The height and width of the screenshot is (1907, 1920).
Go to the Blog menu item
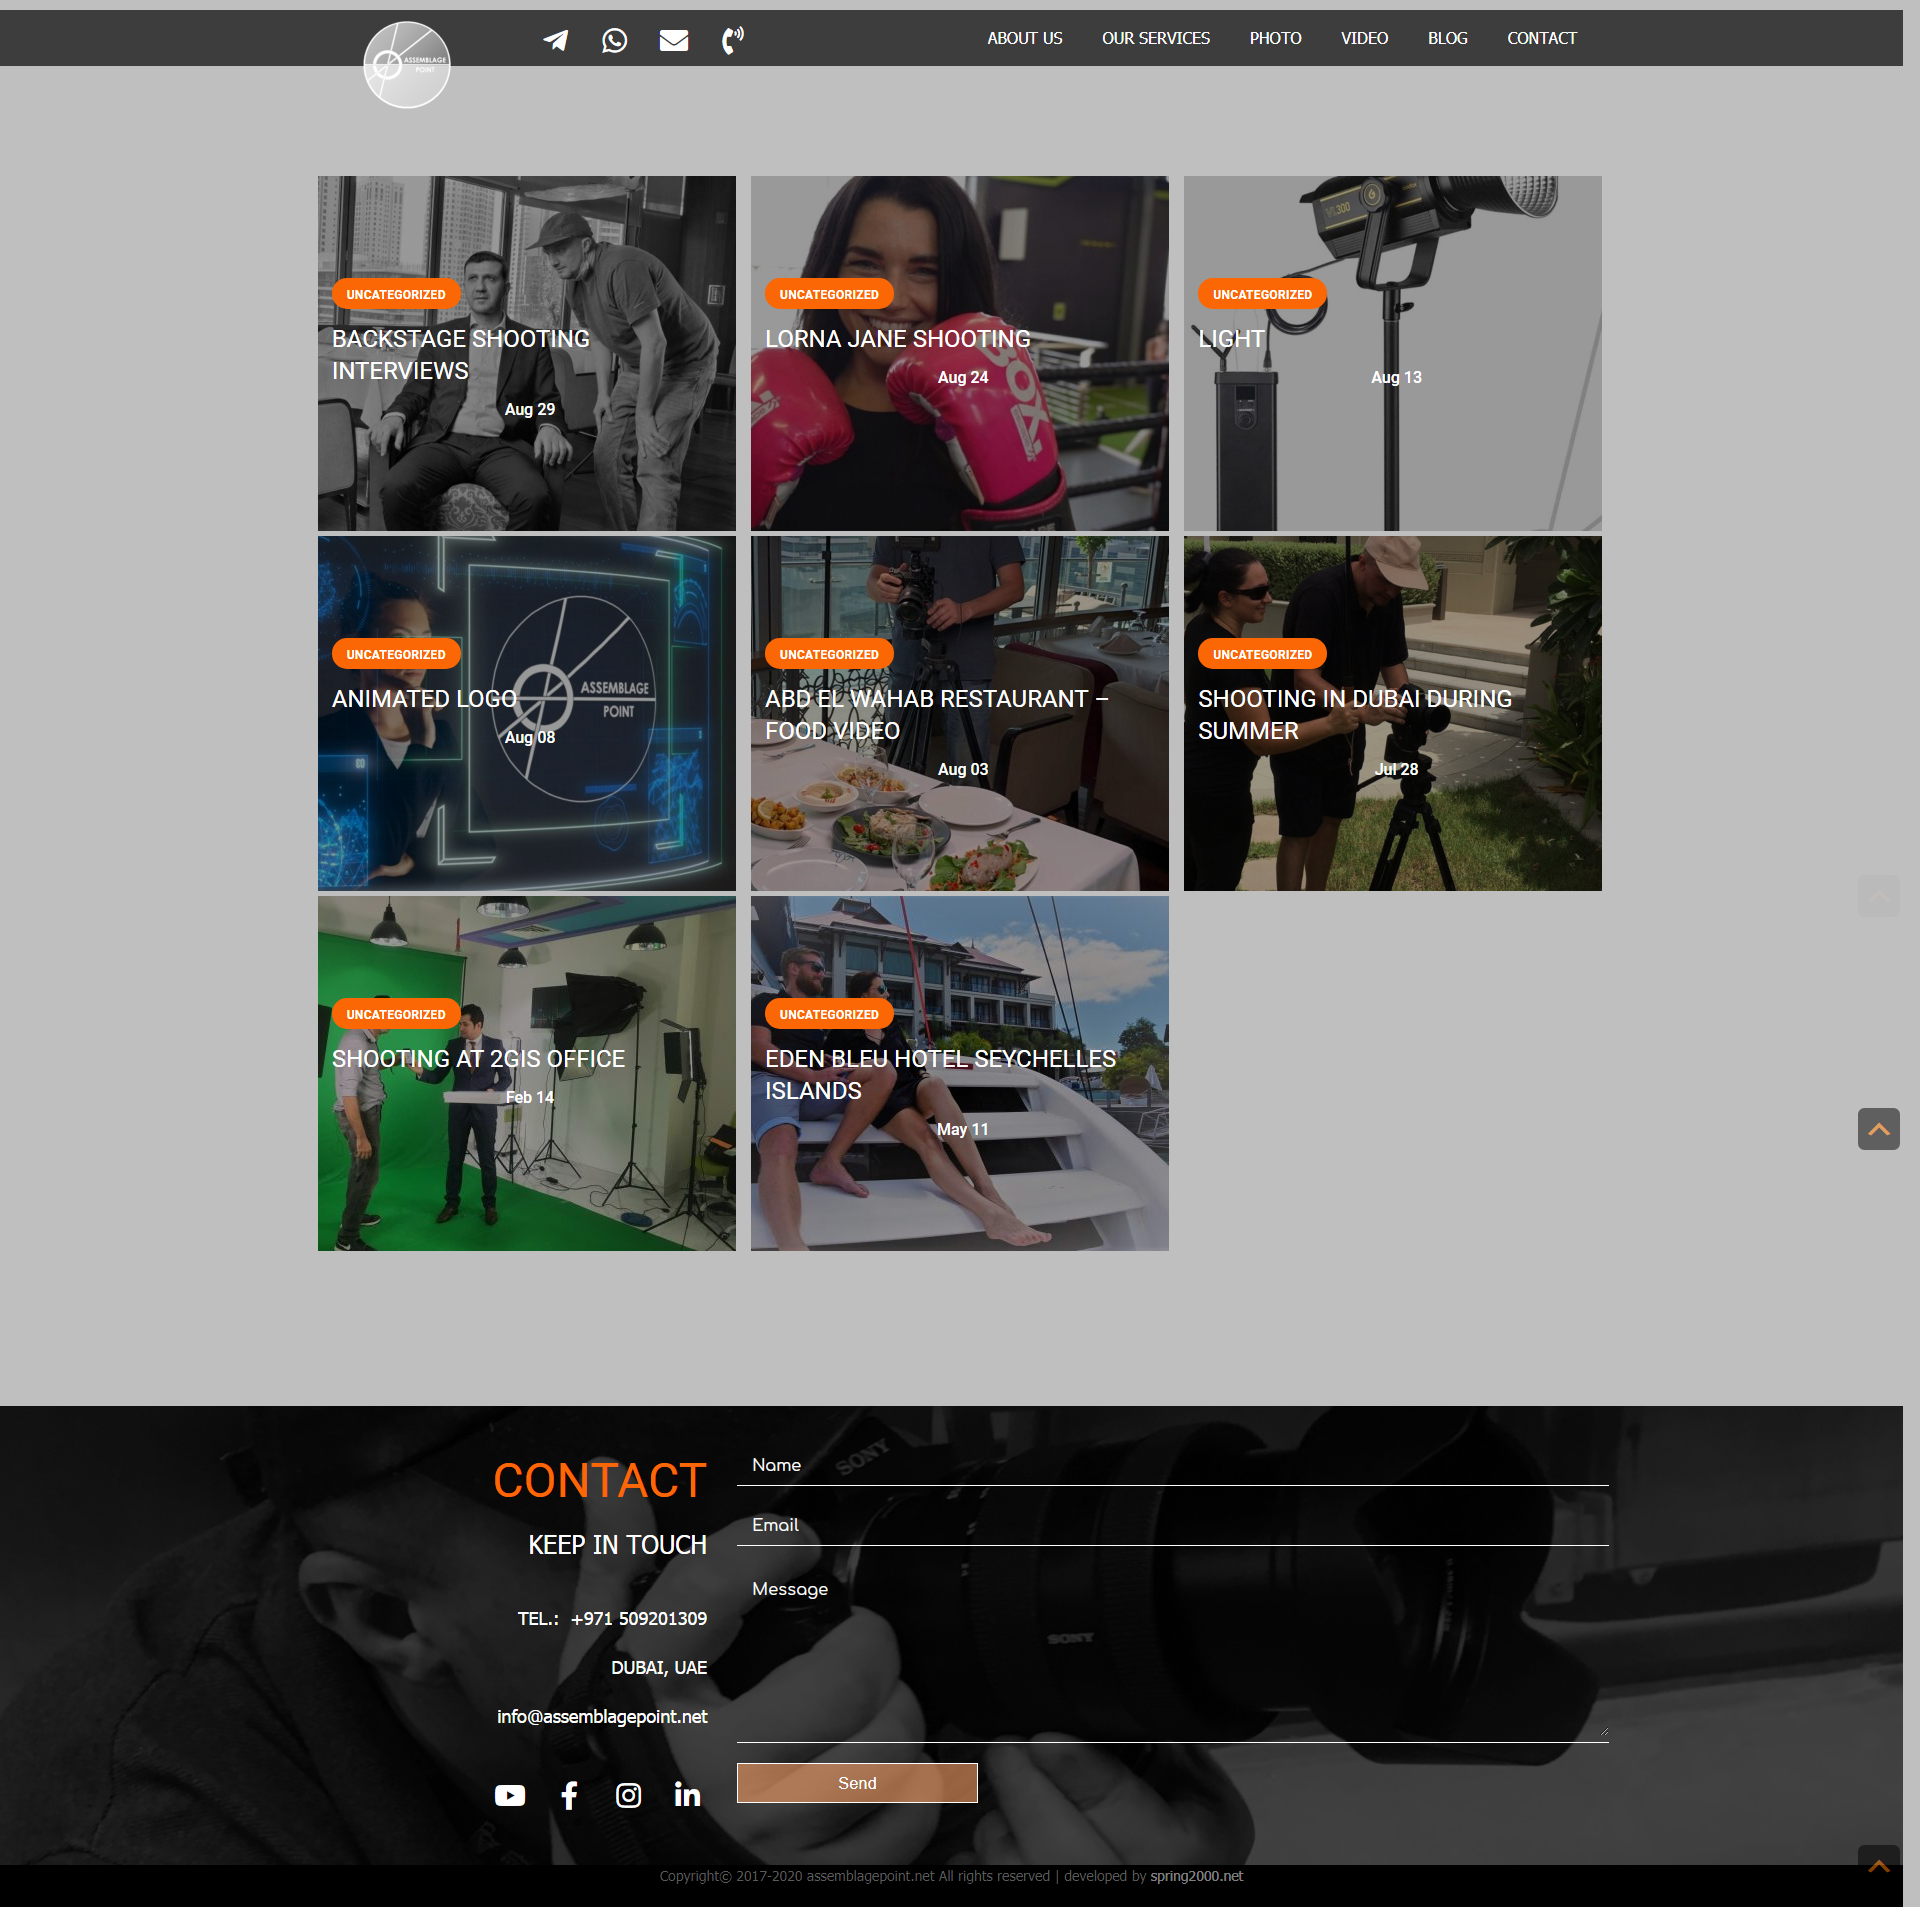pos(1448,38)
